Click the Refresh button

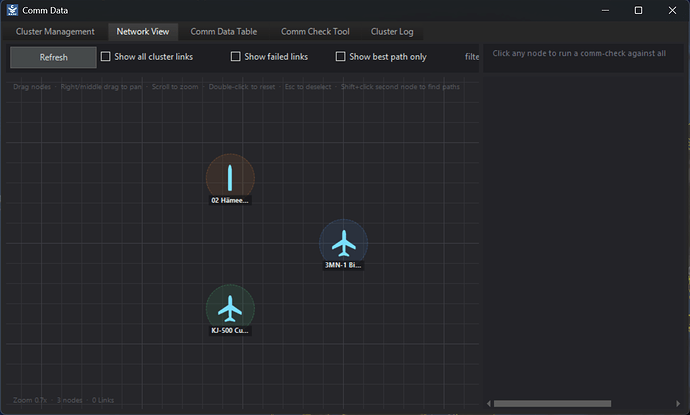pos(53,57)
